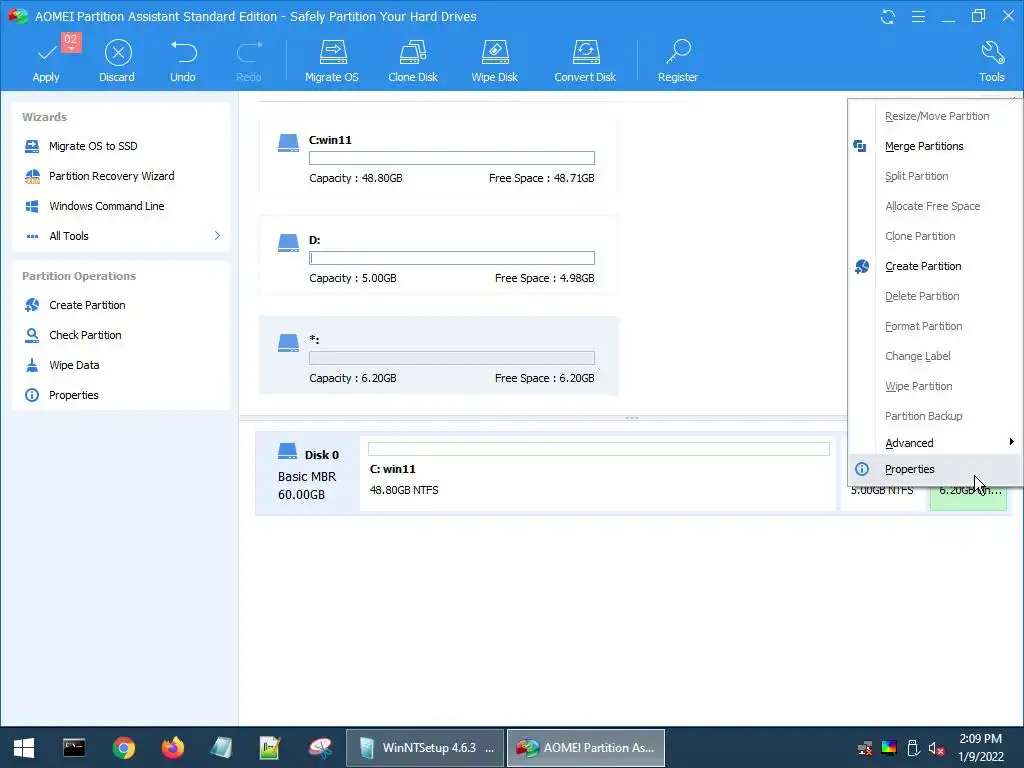Open the Windows Start menu

point(24,748)
